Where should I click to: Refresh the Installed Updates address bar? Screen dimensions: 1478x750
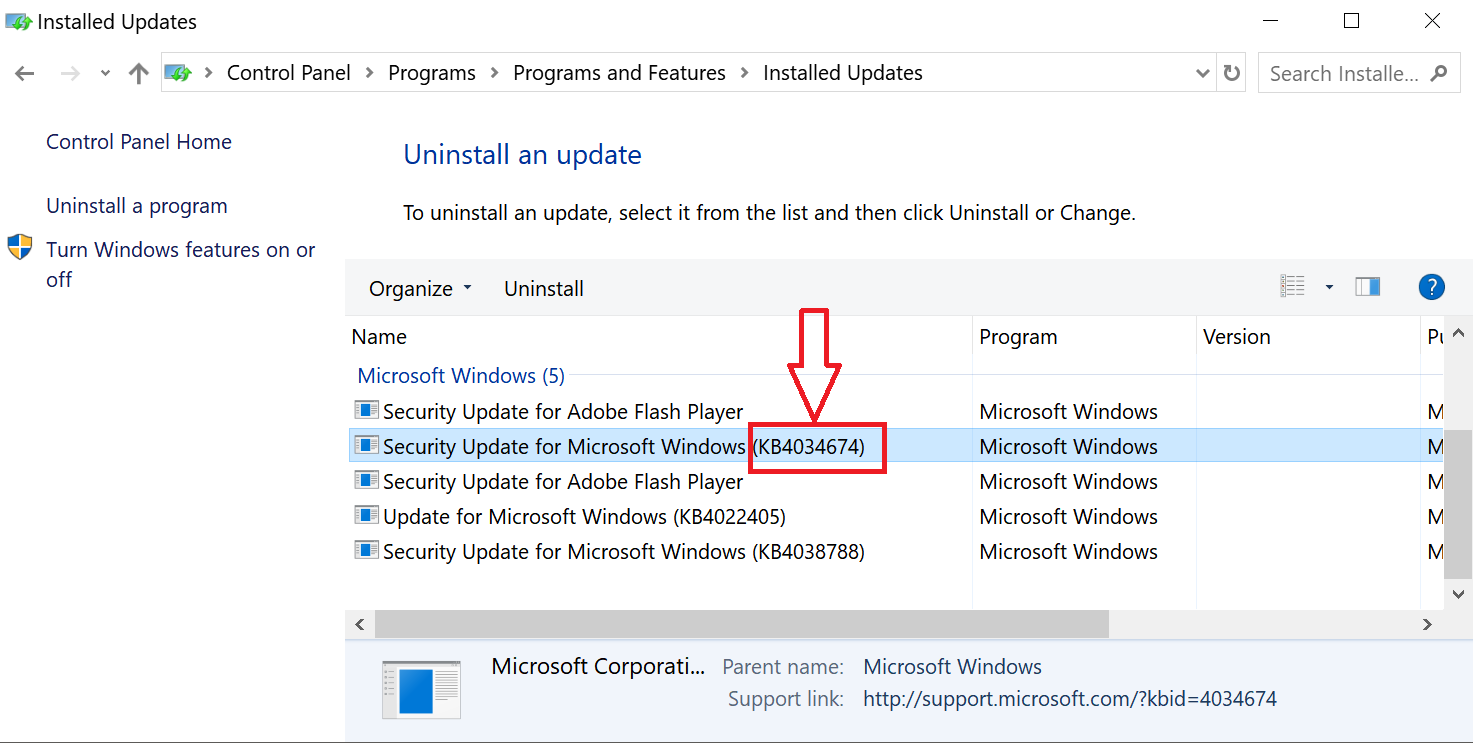1232,73
